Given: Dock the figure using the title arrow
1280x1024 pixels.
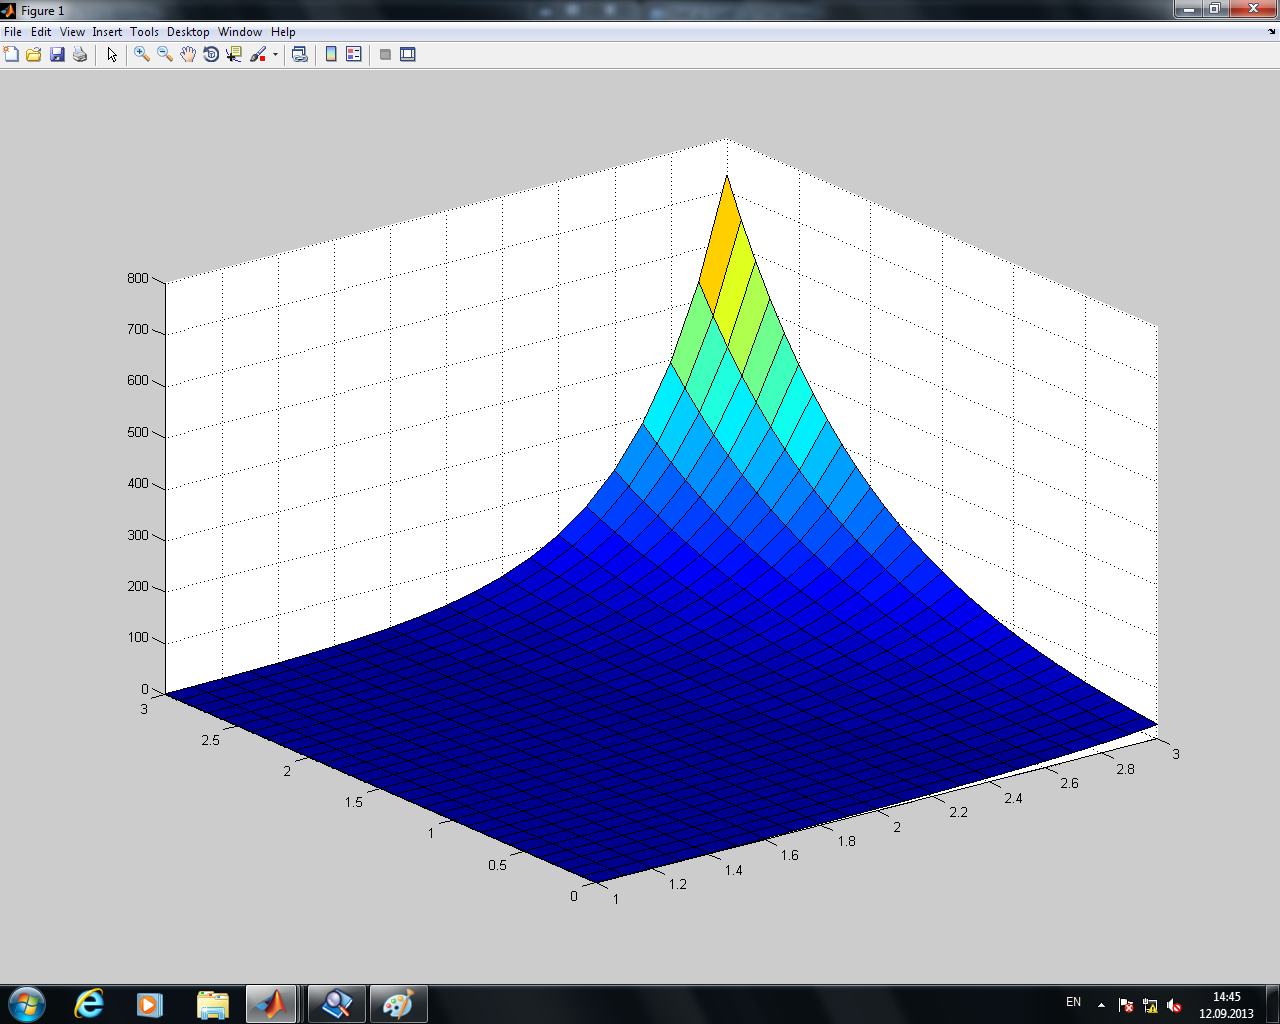Looking at the screenshot, I should [1272, 32].
